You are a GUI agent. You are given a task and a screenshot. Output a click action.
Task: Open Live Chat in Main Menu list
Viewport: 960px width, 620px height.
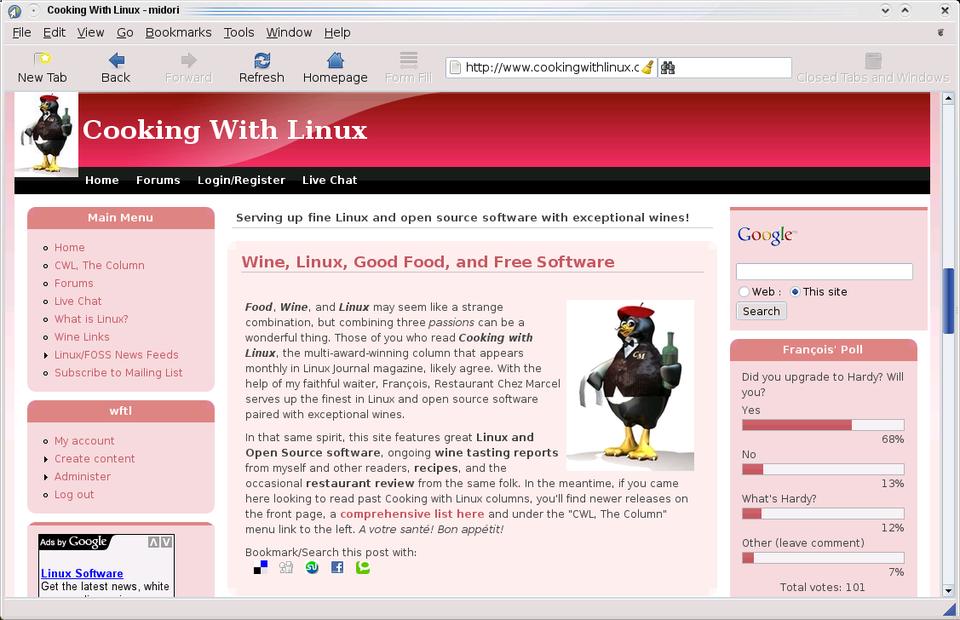click(78, 301)
